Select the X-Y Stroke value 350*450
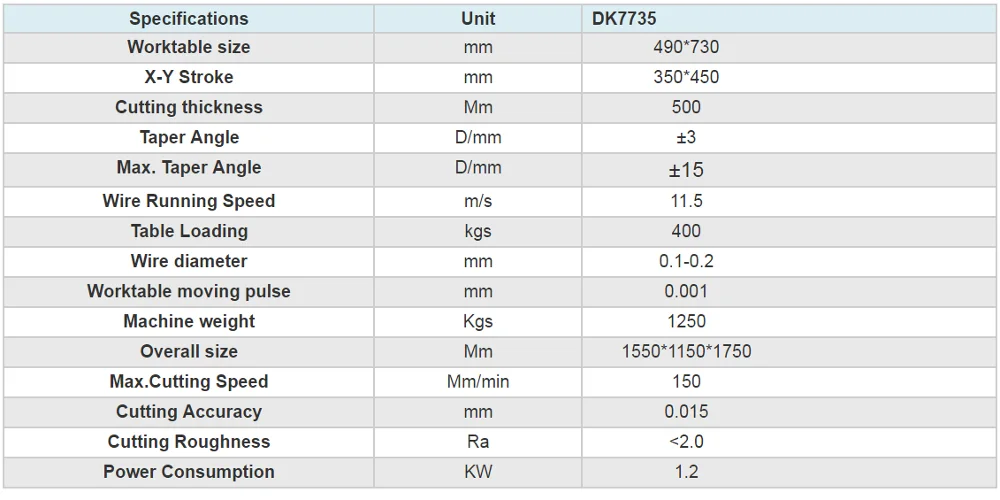The width and height of the screenshot is (1000, 500). (686, 77)
